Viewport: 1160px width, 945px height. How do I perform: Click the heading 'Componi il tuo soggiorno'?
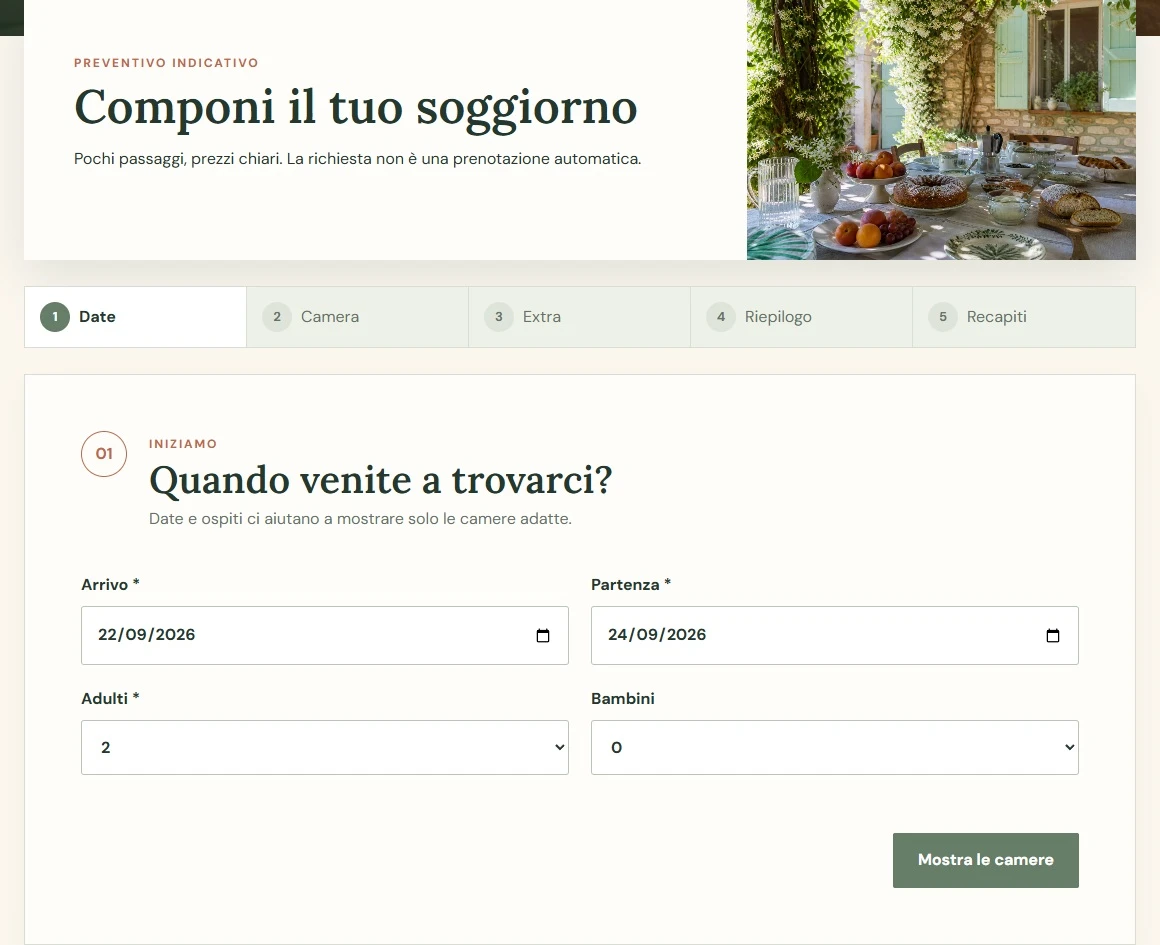pos(356,108)
